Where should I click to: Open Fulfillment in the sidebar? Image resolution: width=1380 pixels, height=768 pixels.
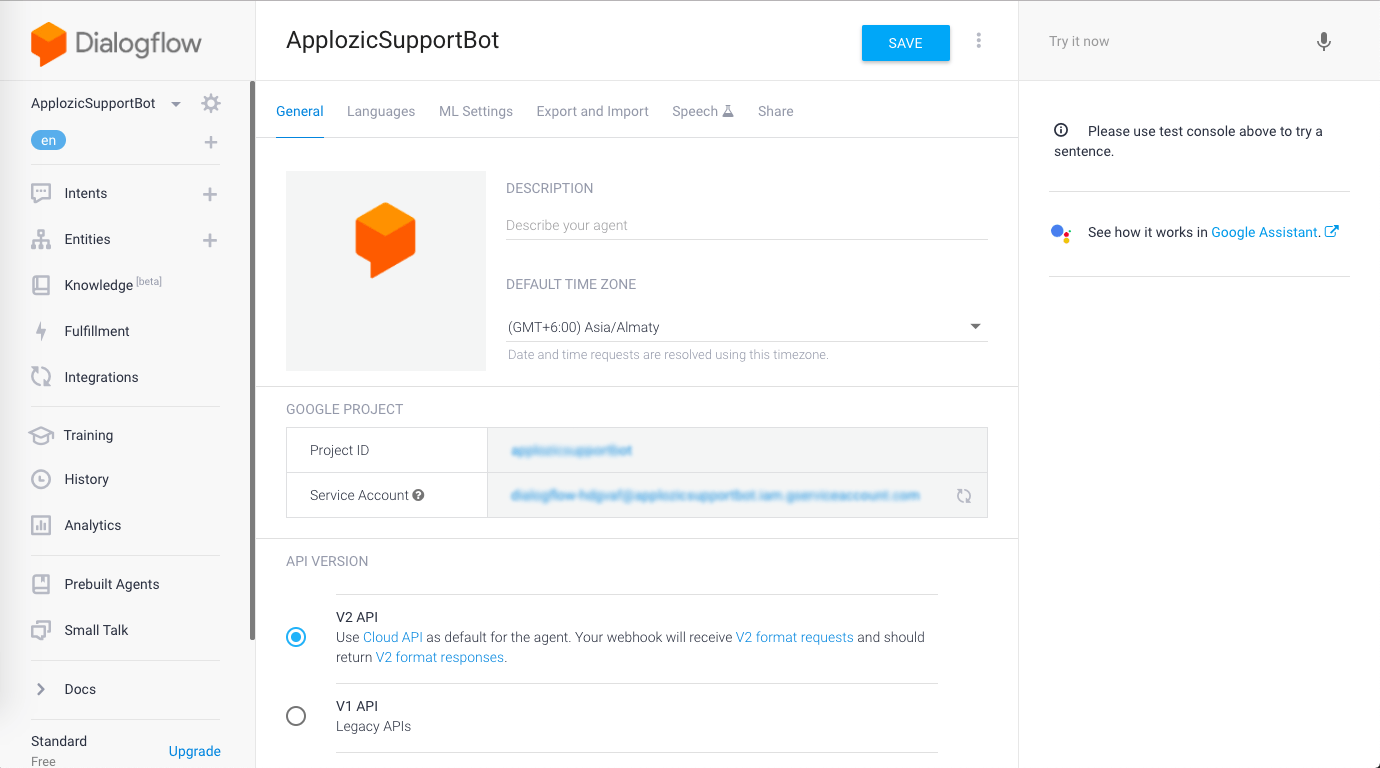pos(97,331)
